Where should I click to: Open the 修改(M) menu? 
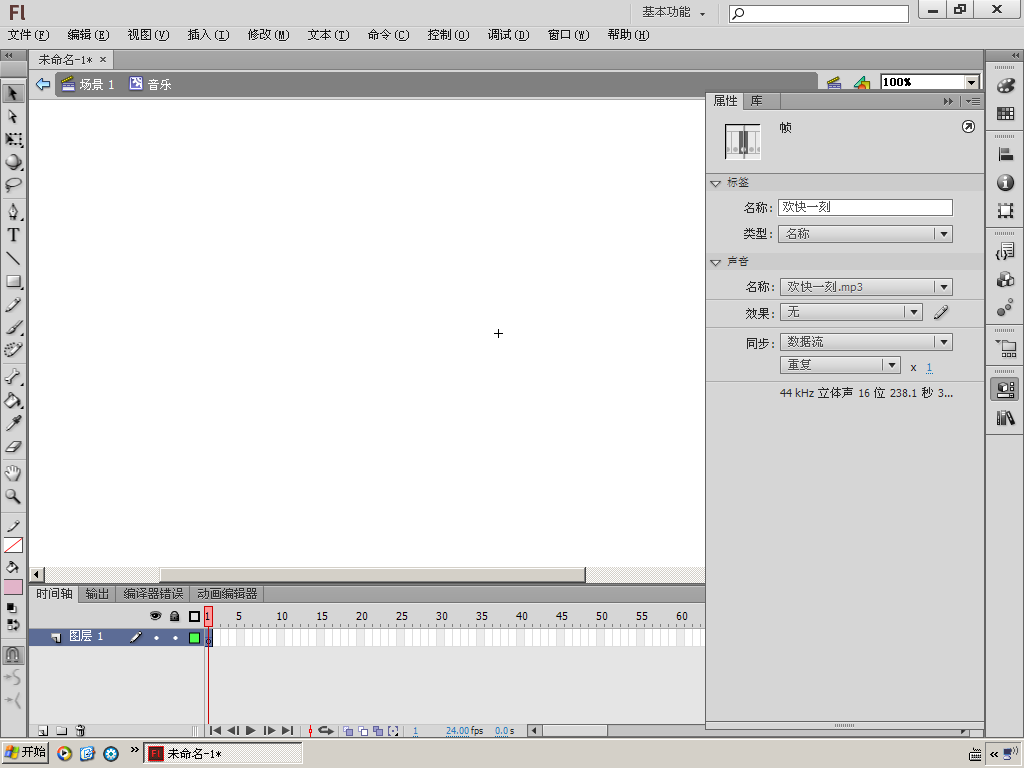pyautogui.click(x=268, y=35)
